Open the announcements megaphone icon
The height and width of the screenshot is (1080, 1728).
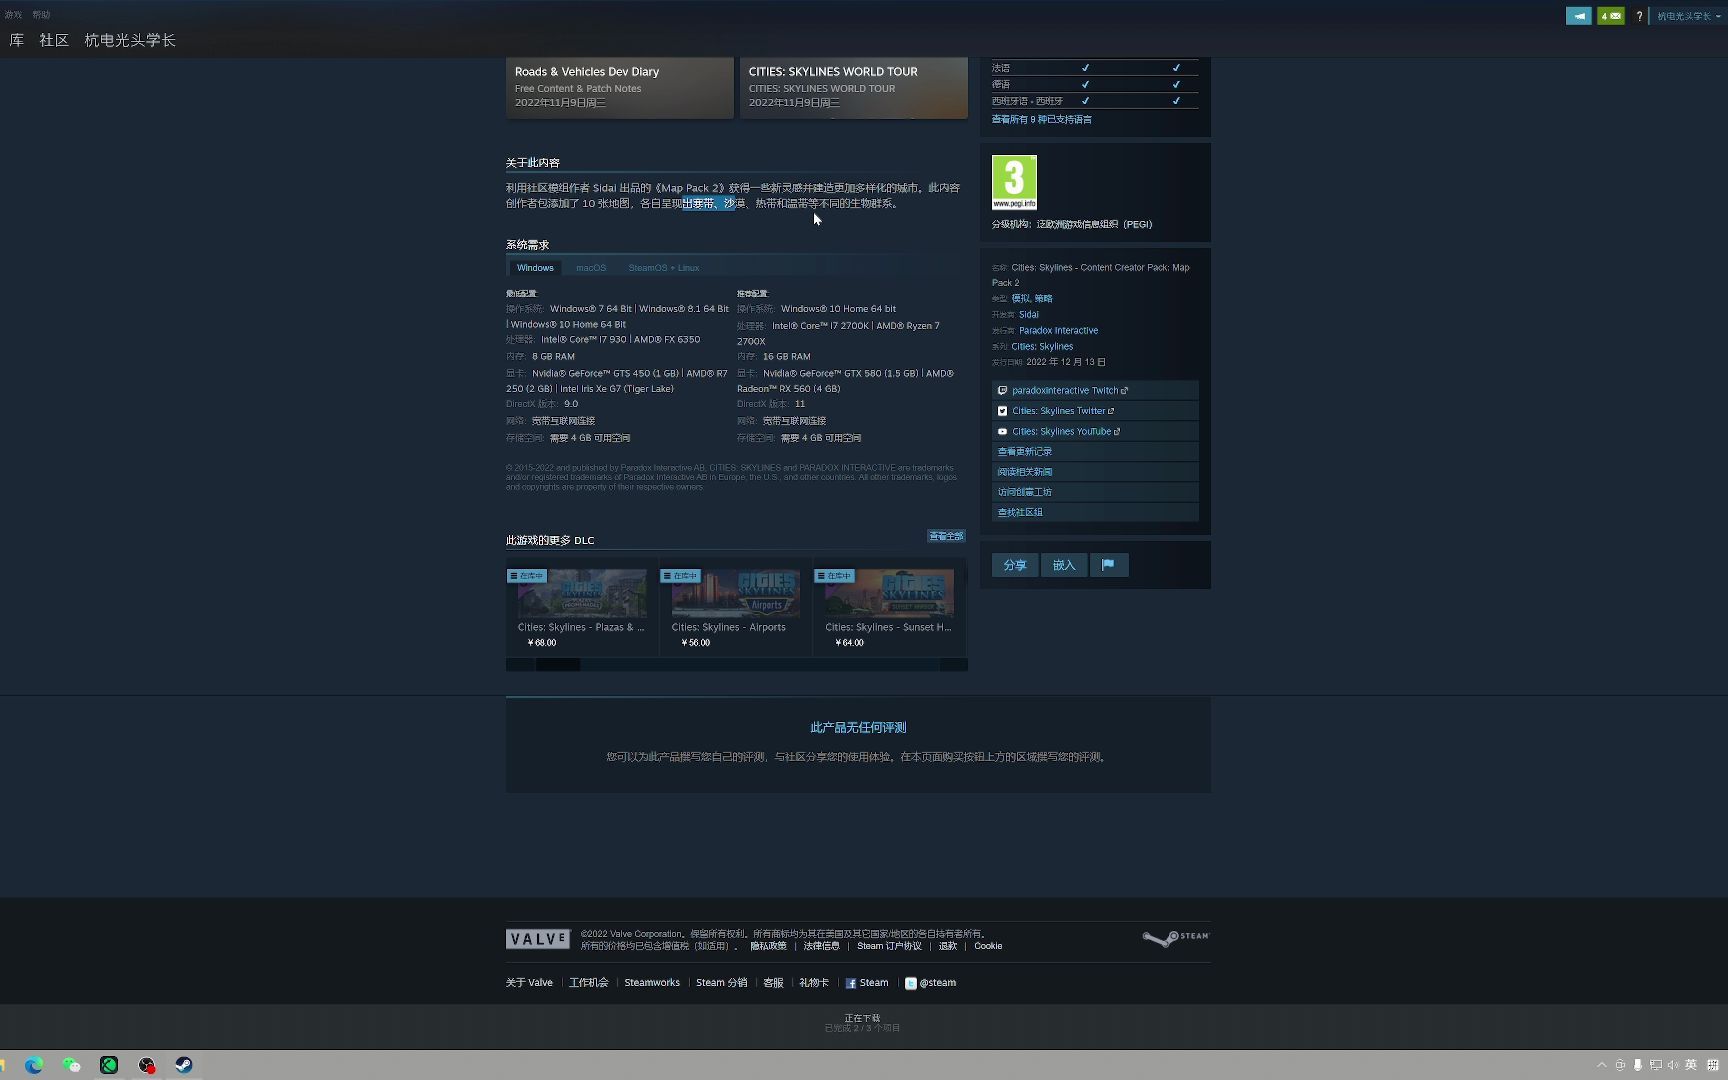[x=1579, y=16]
